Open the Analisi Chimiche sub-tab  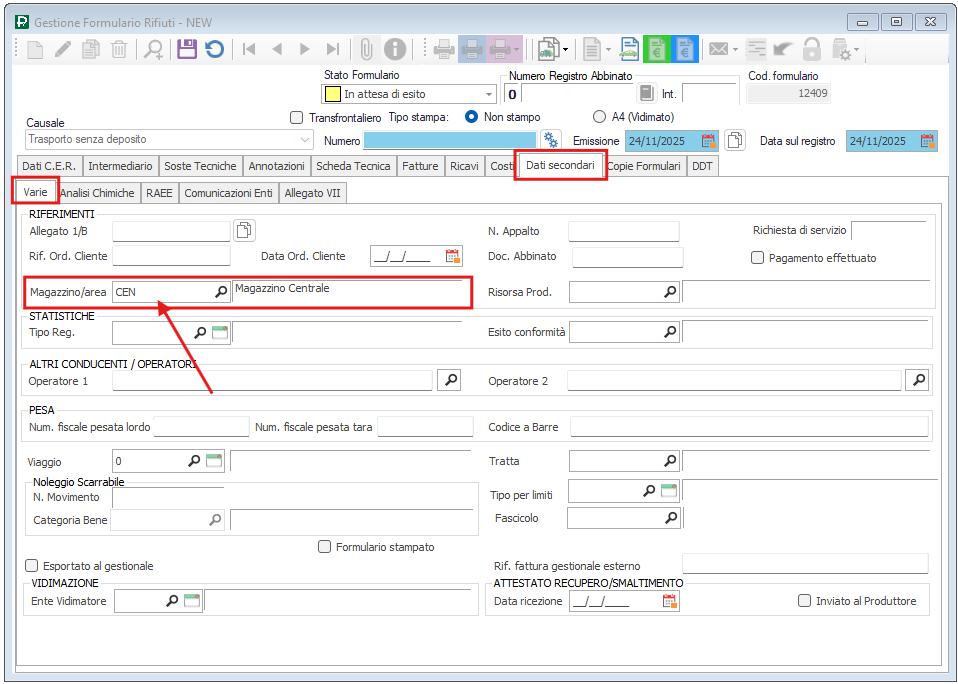point(97,193)
